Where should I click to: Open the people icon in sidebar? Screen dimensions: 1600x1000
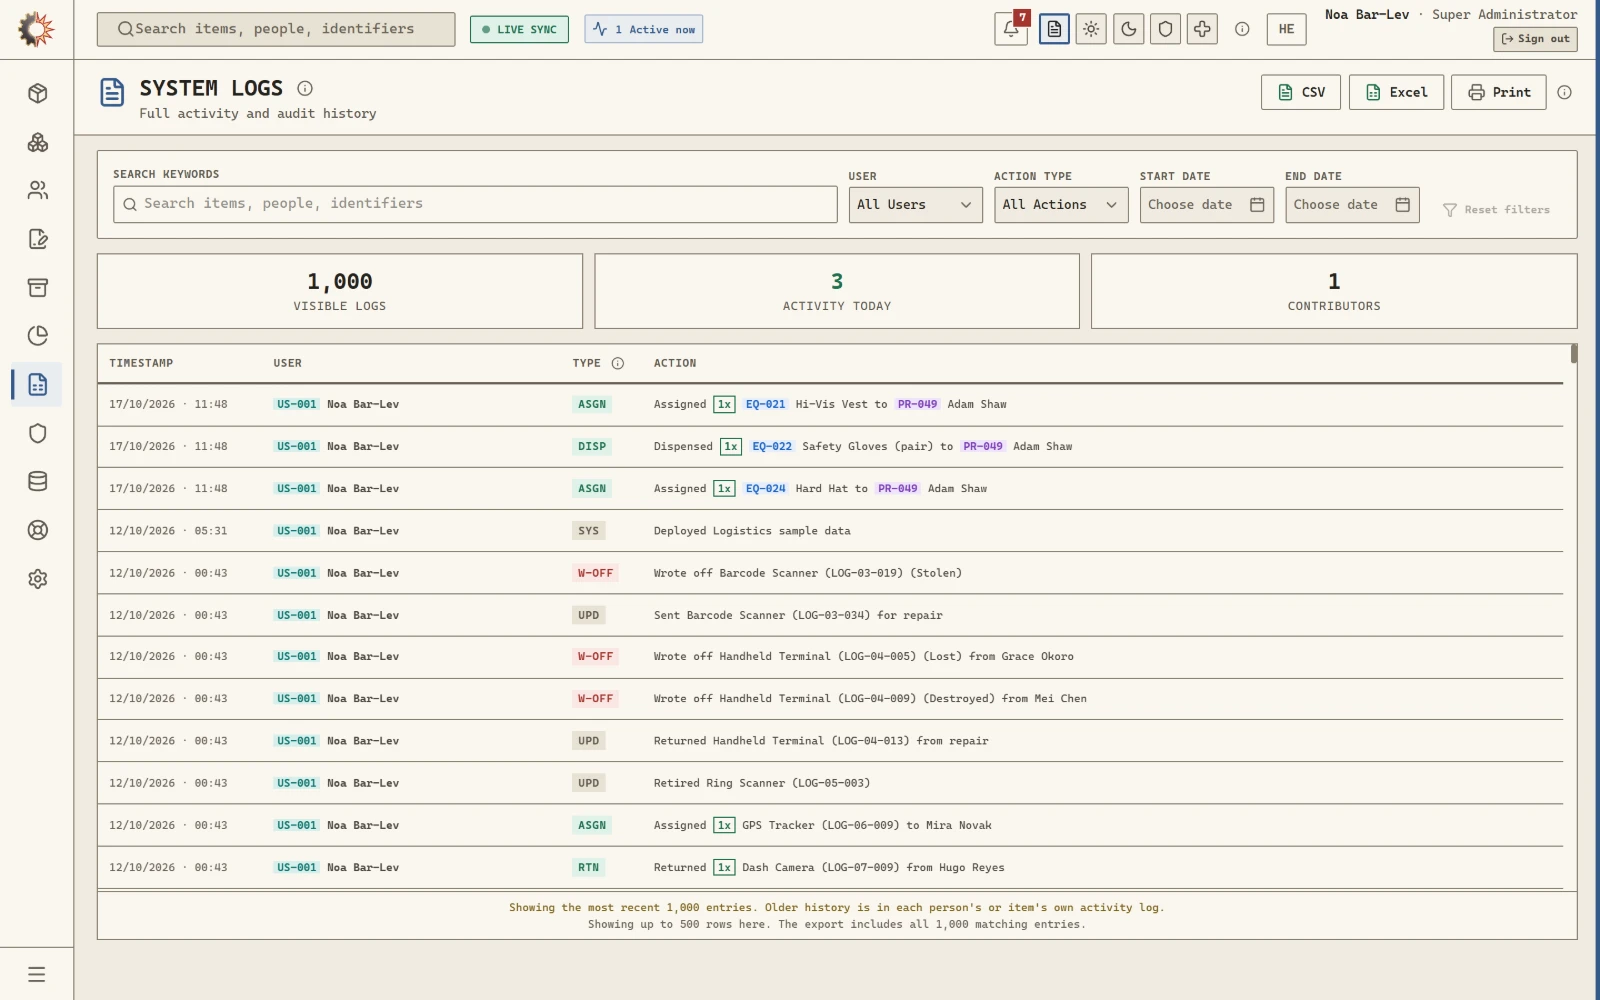[x=38, y=190]
